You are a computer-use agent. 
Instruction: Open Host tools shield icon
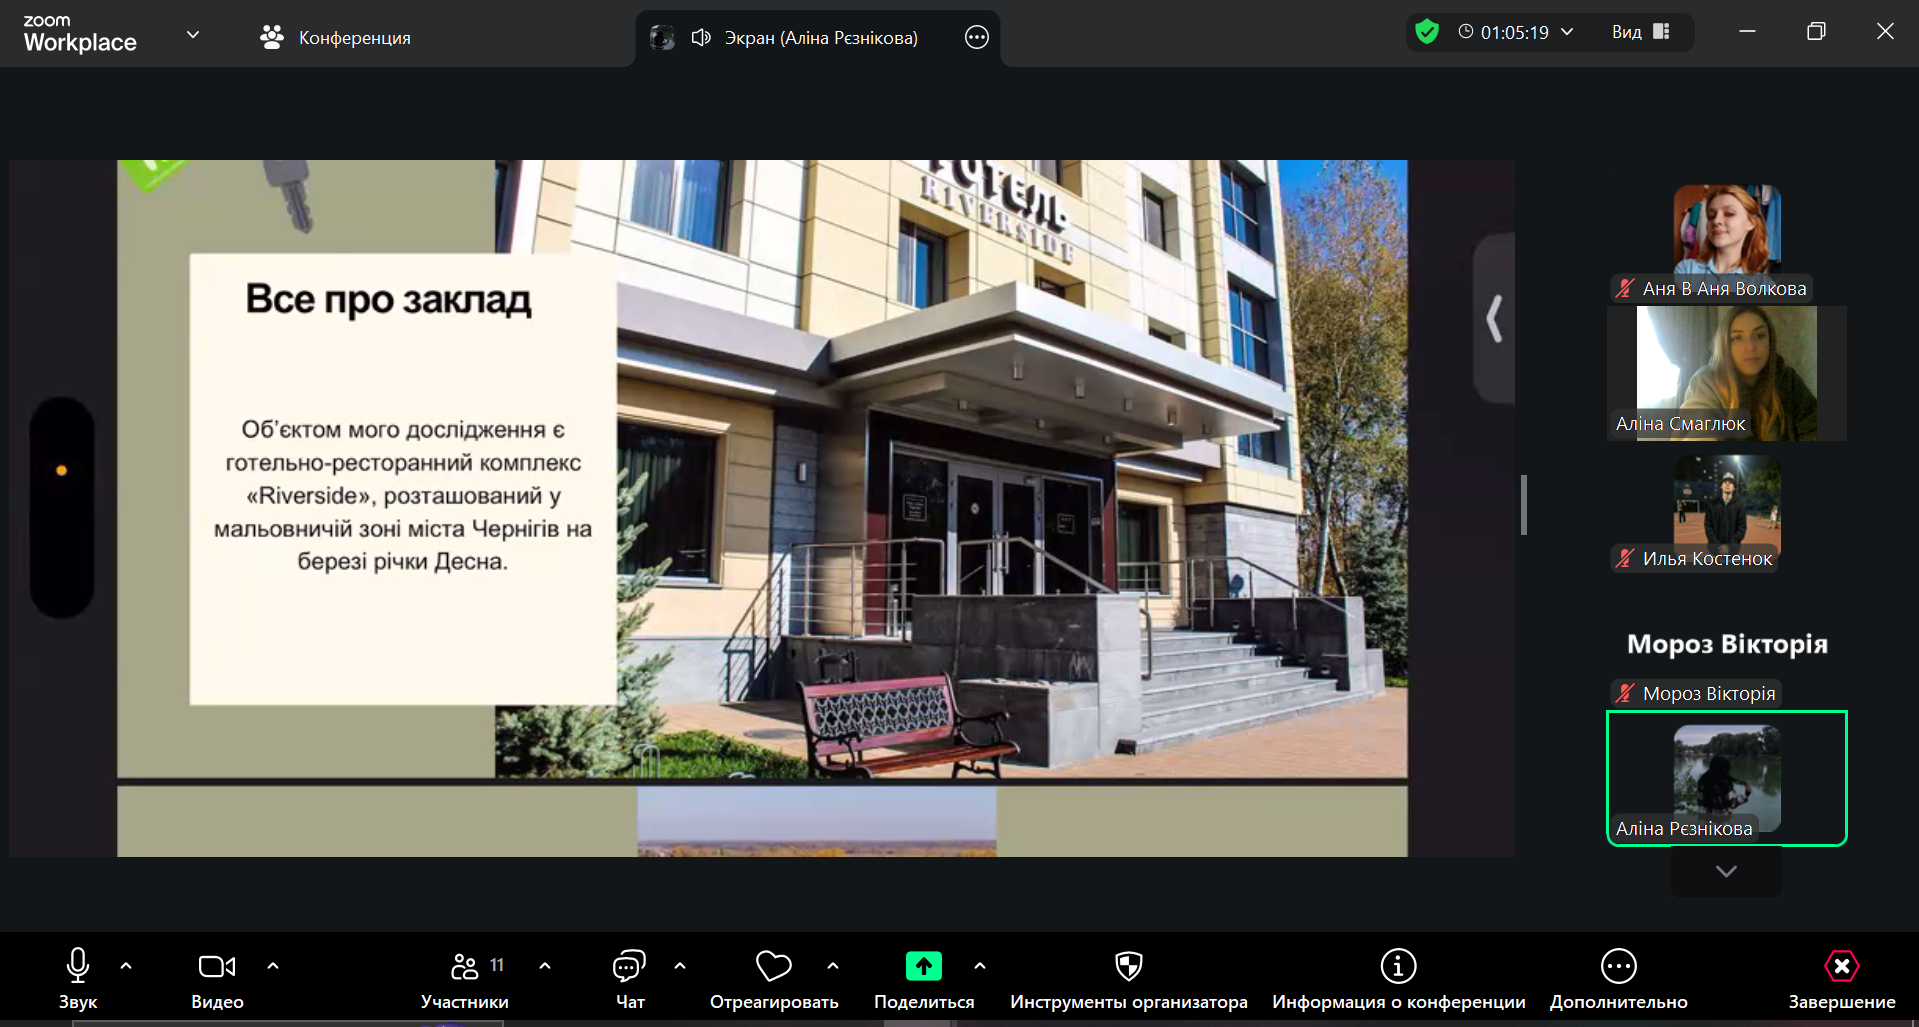1128,966
